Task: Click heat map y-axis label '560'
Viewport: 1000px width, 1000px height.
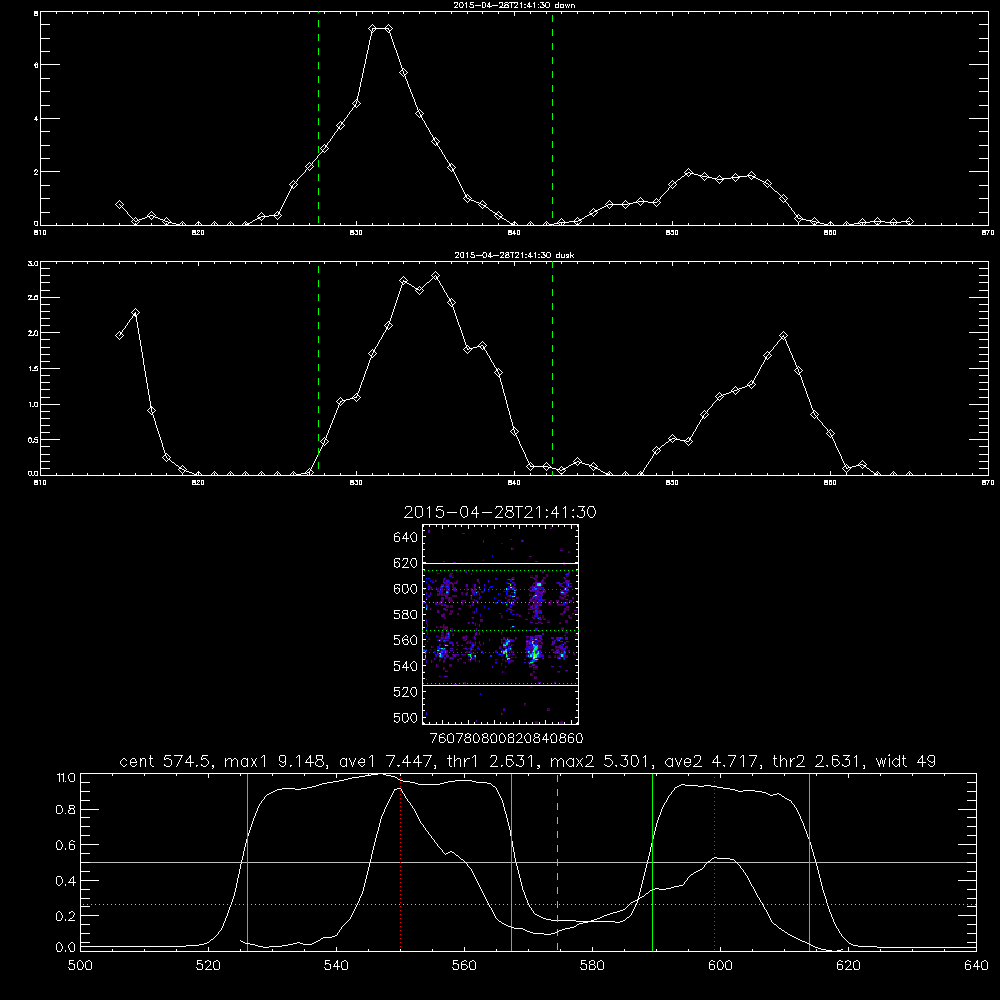Action: (406, 640)
